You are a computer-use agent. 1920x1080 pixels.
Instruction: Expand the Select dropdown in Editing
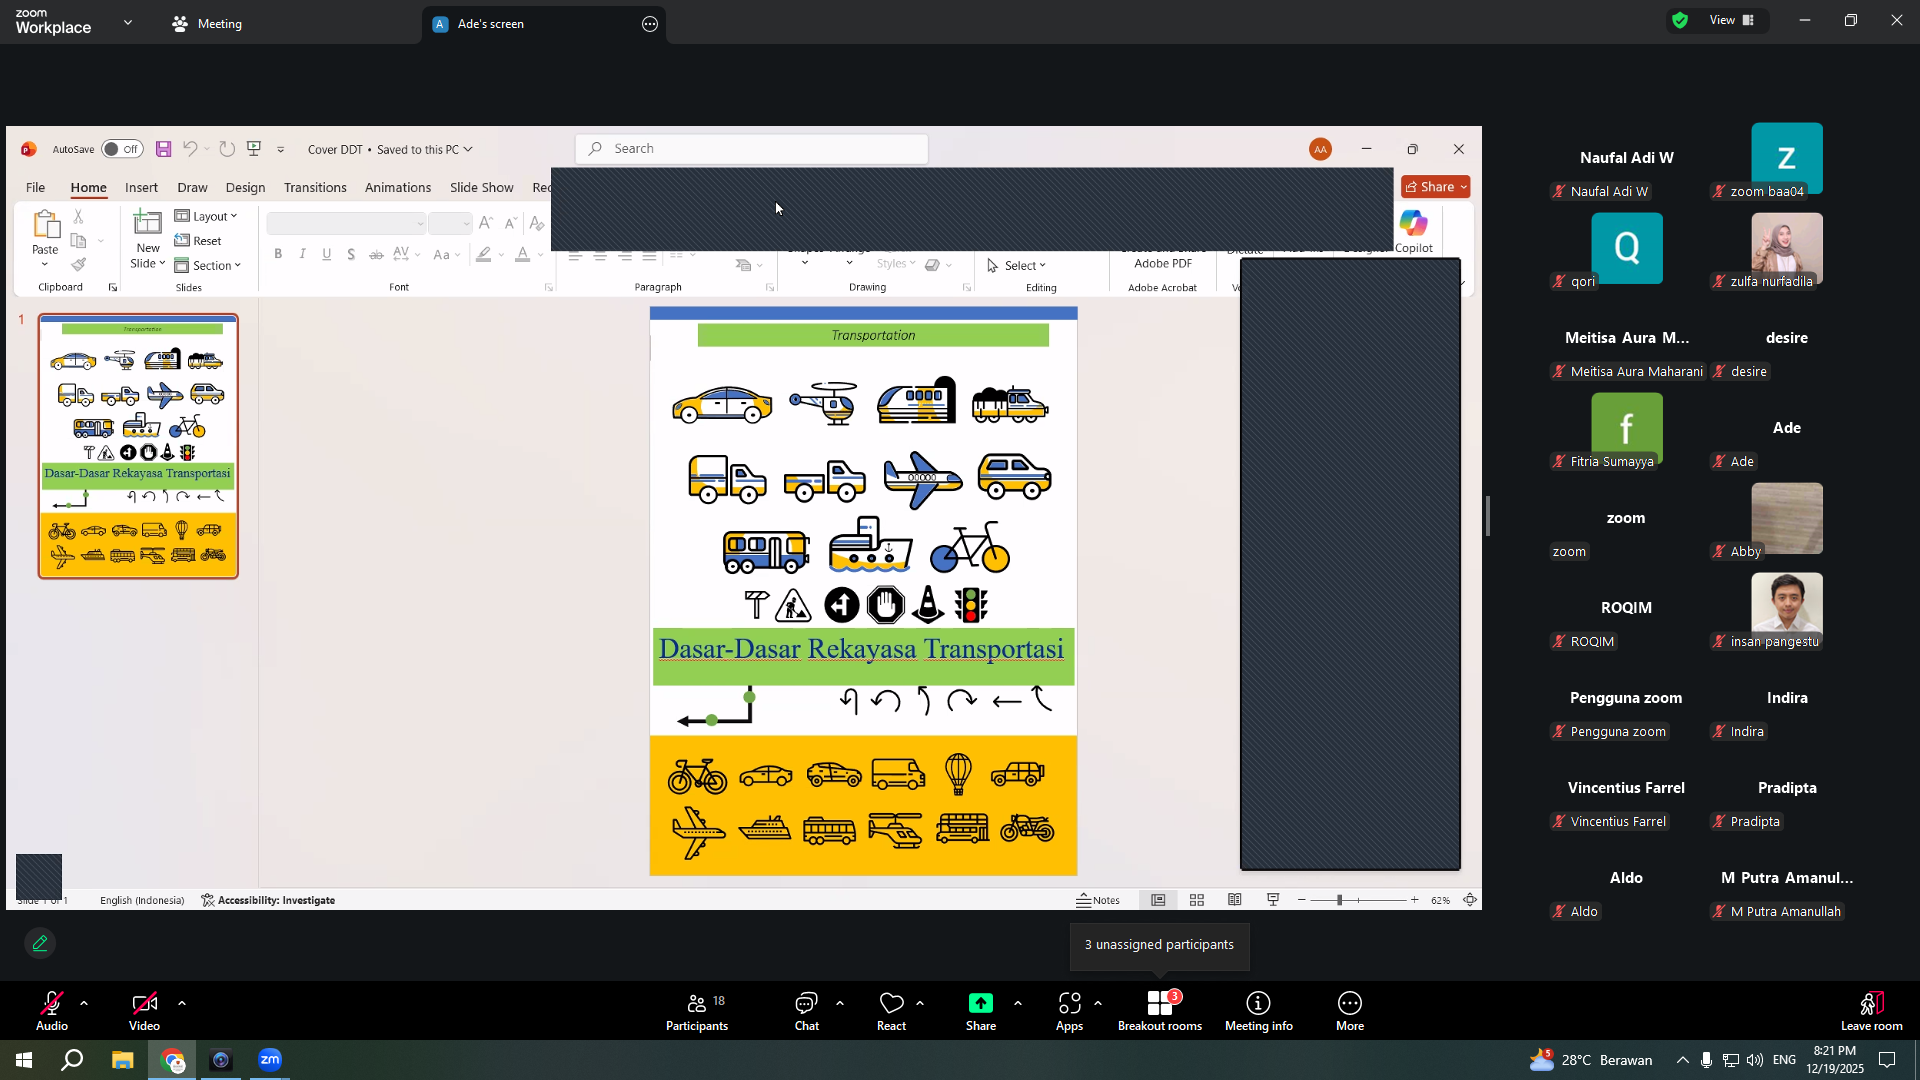pyautogui.click(x=1016, y=265)
